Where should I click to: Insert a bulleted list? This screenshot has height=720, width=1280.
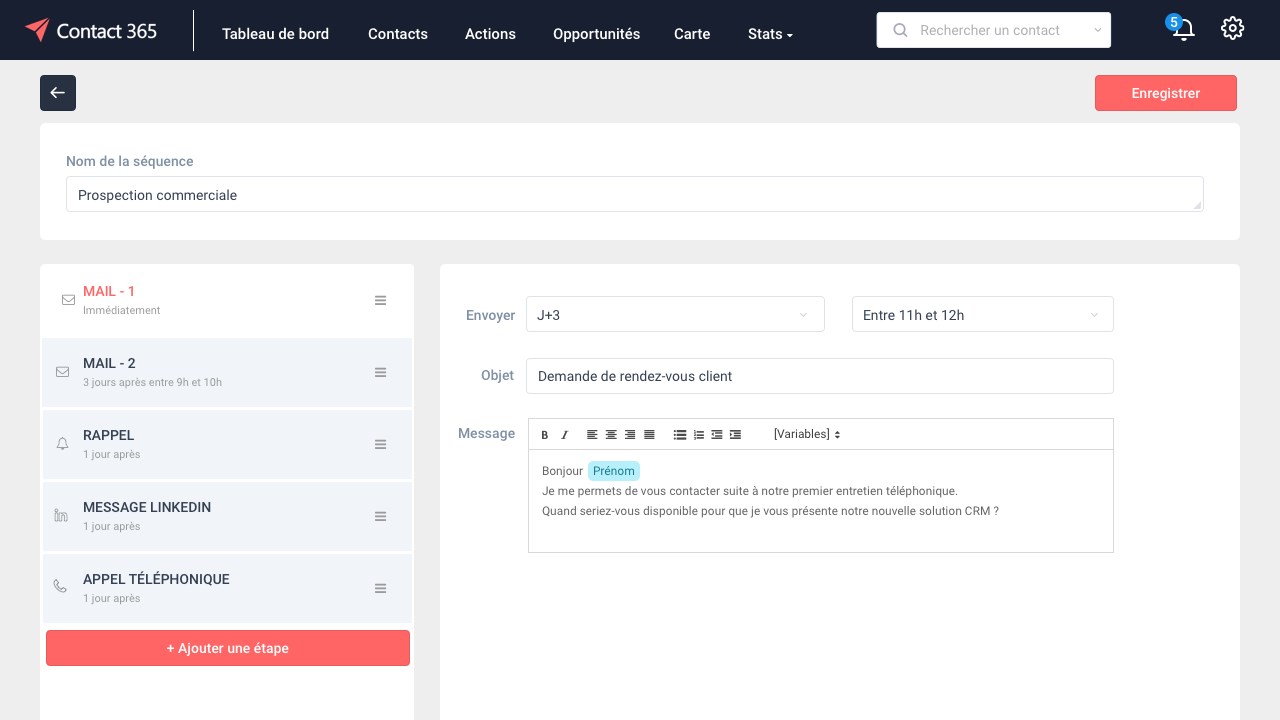point(680,435)
